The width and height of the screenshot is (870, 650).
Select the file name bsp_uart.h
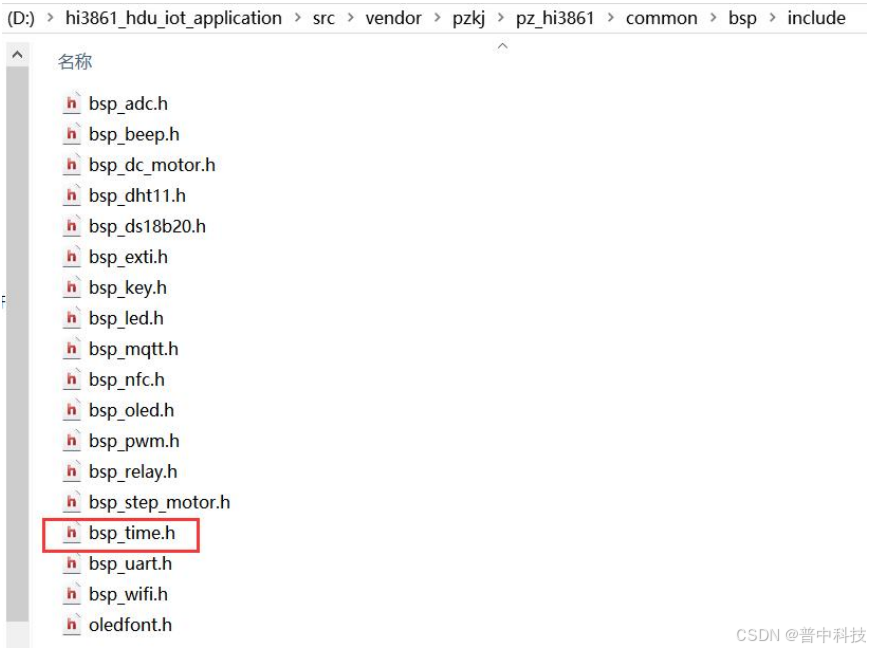(x=130, y=564)
